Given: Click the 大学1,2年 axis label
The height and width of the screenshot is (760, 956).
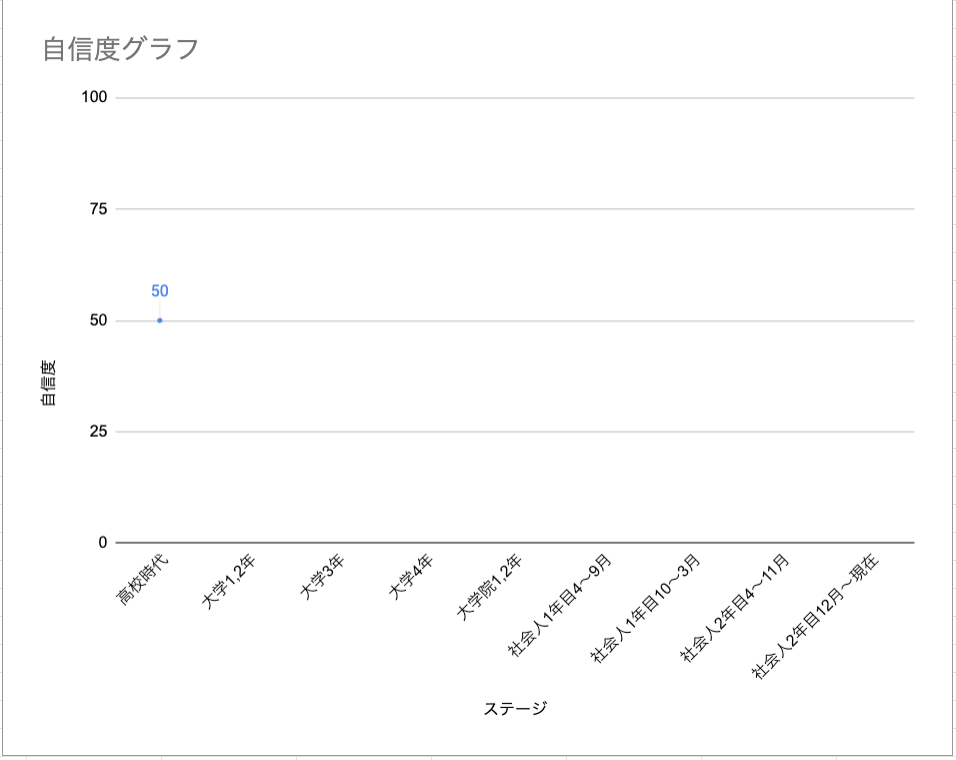Looking at the screenshot, I should pos(229,582).
